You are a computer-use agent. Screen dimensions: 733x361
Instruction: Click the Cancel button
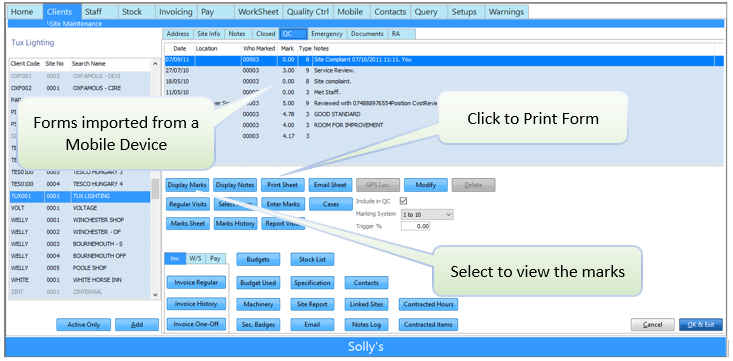tap(653, 325)
